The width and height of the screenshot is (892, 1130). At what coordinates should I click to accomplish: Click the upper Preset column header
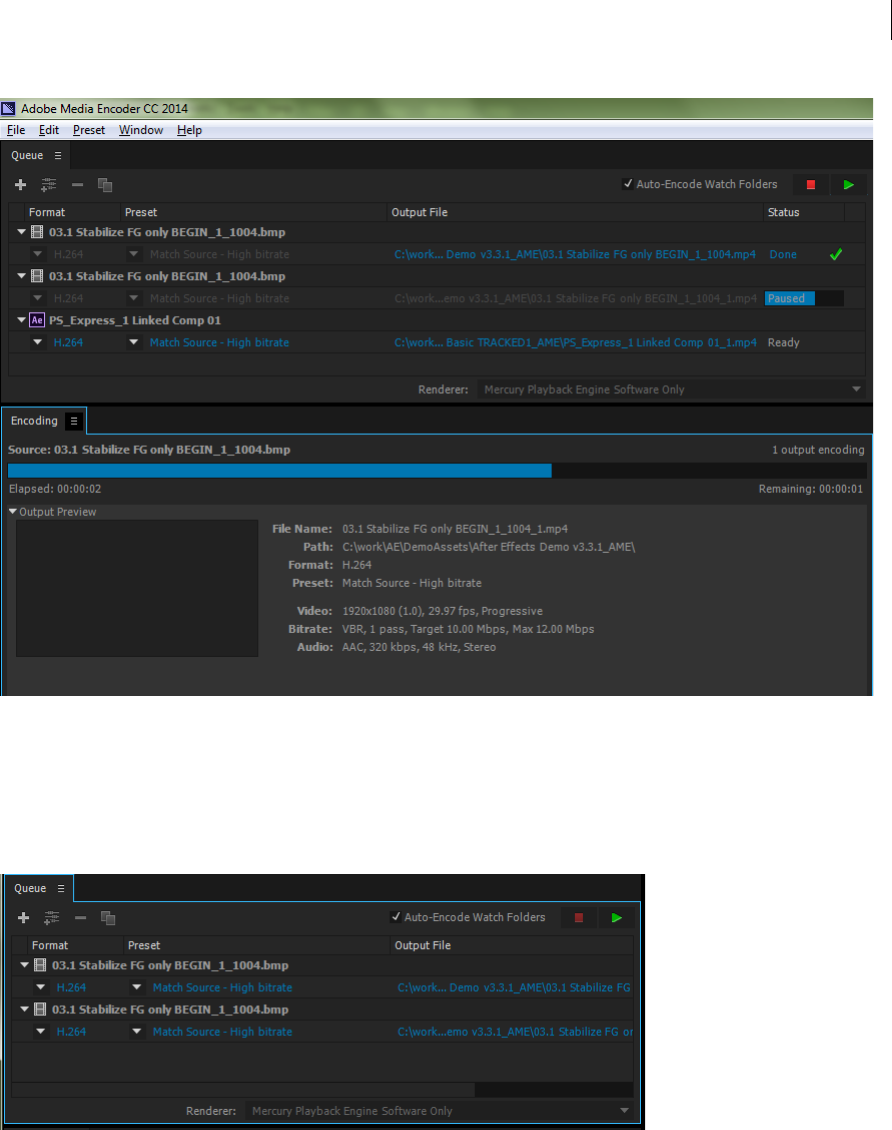[141, 213]
